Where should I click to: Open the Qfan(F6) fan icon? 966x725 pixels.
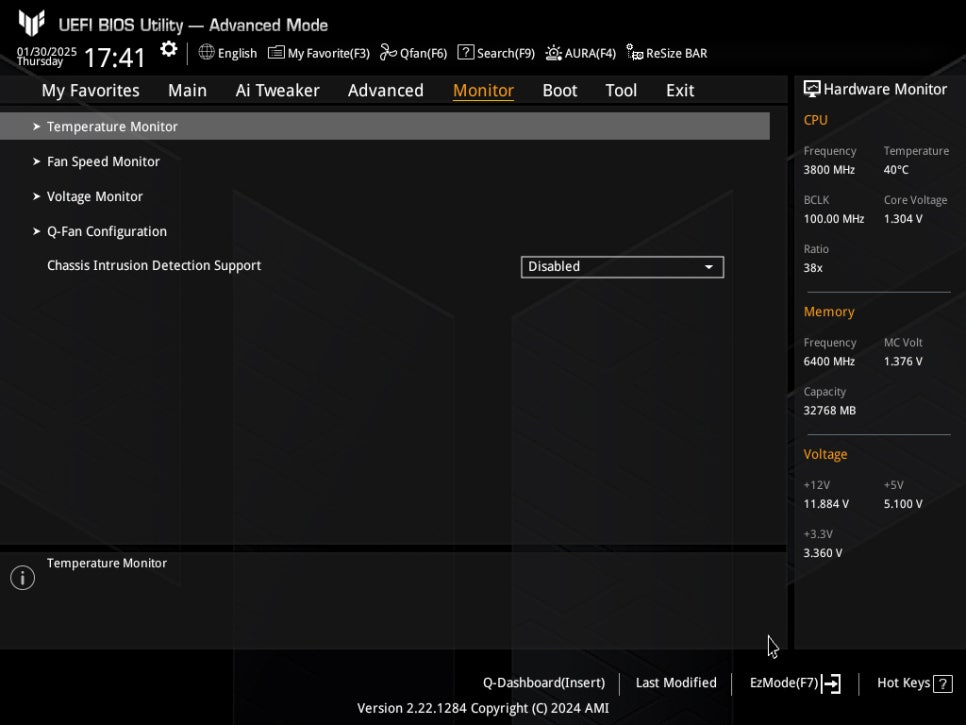[388, 52]
